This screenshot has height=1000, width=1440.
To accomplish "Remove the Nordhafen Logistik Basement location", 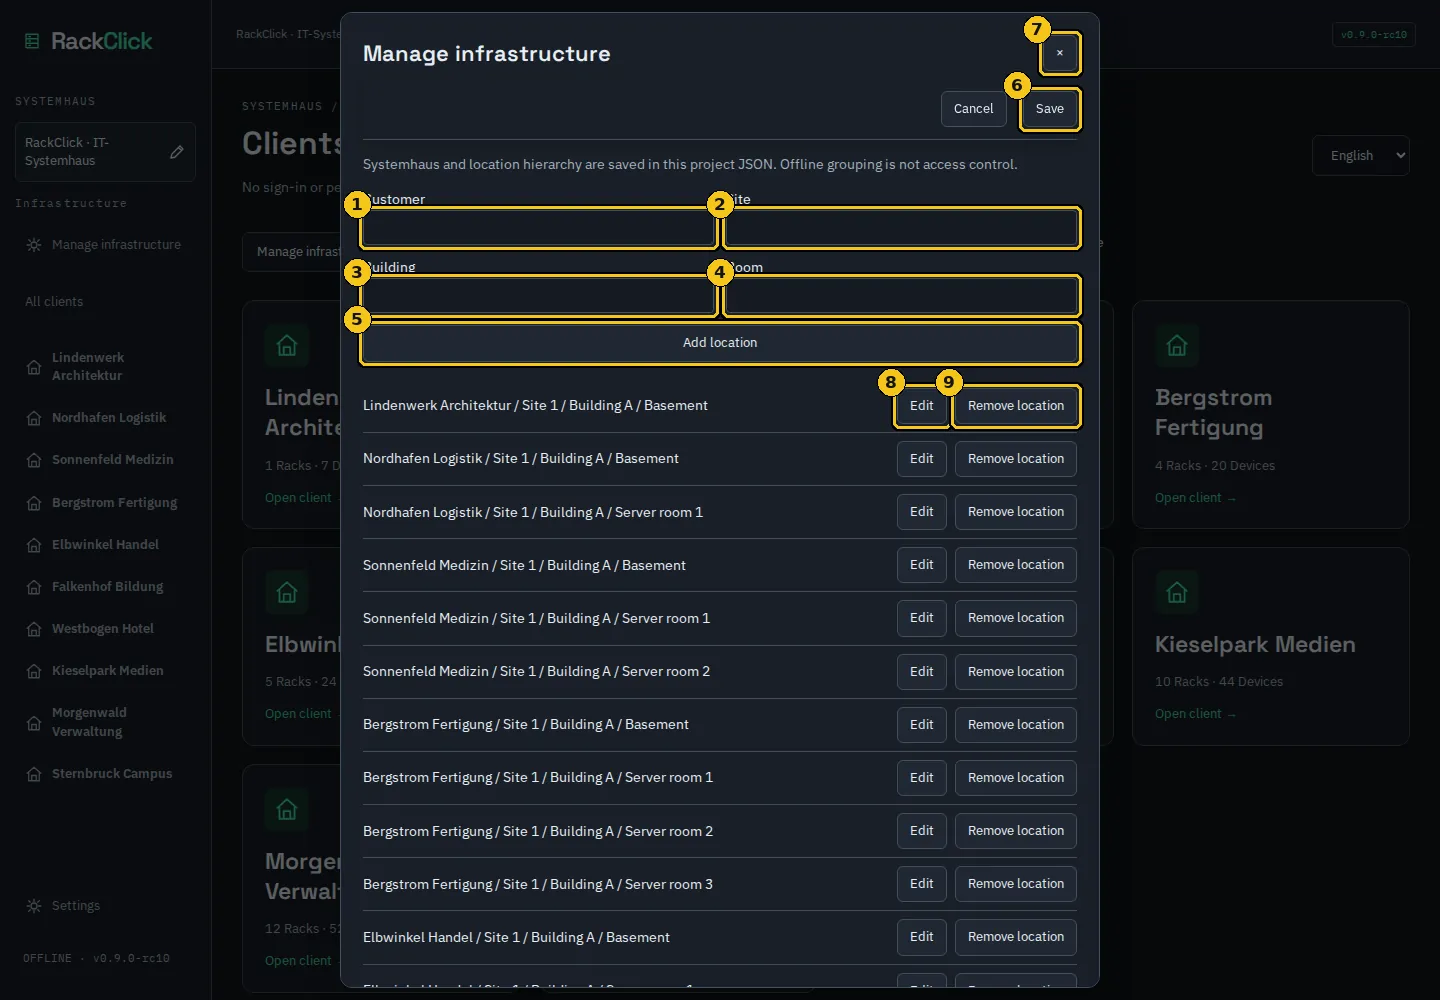I will coord(1016,459).
